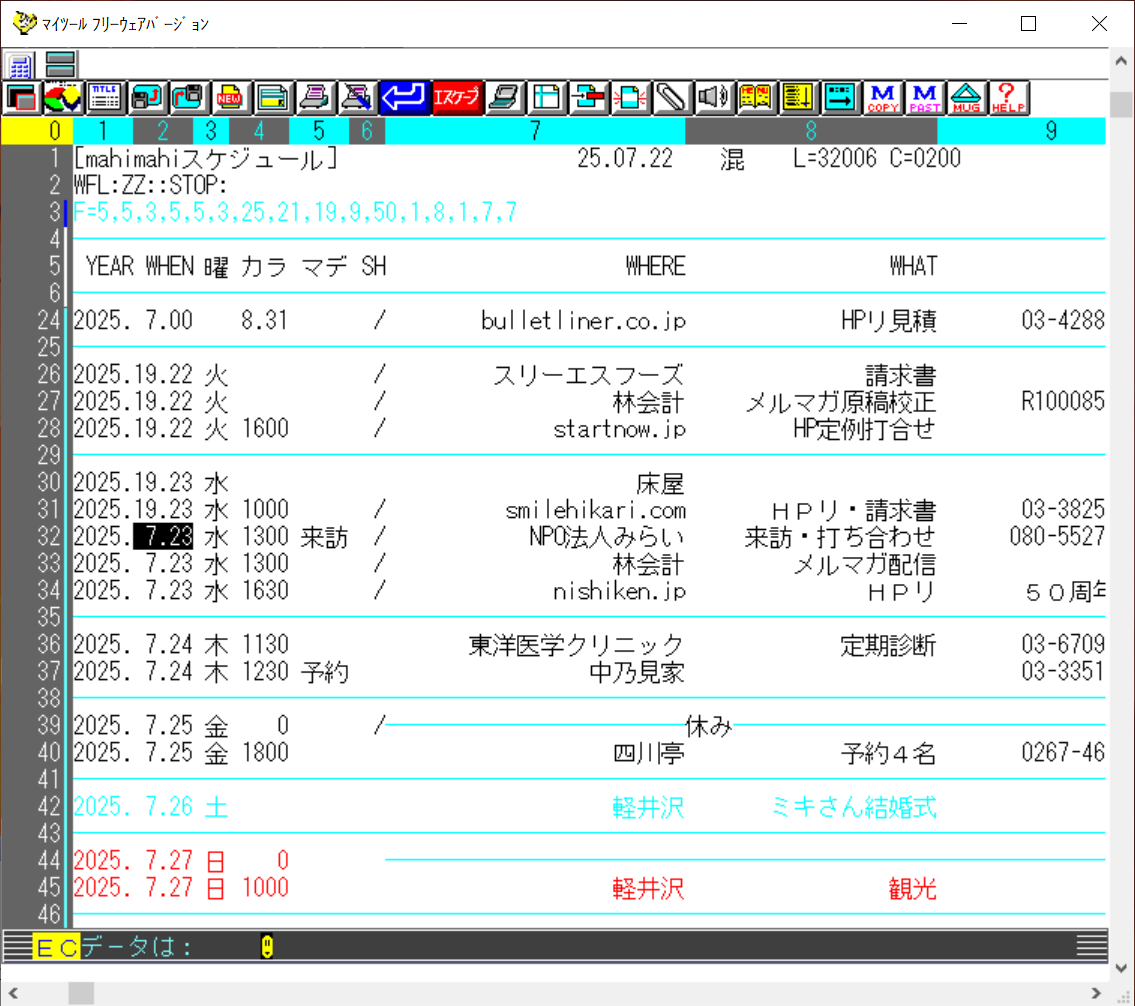Click the vertical scrollbar up arrow
Image resolution: width=1135 pixels, height=1006 pixels.
(x=1122, y=62)
